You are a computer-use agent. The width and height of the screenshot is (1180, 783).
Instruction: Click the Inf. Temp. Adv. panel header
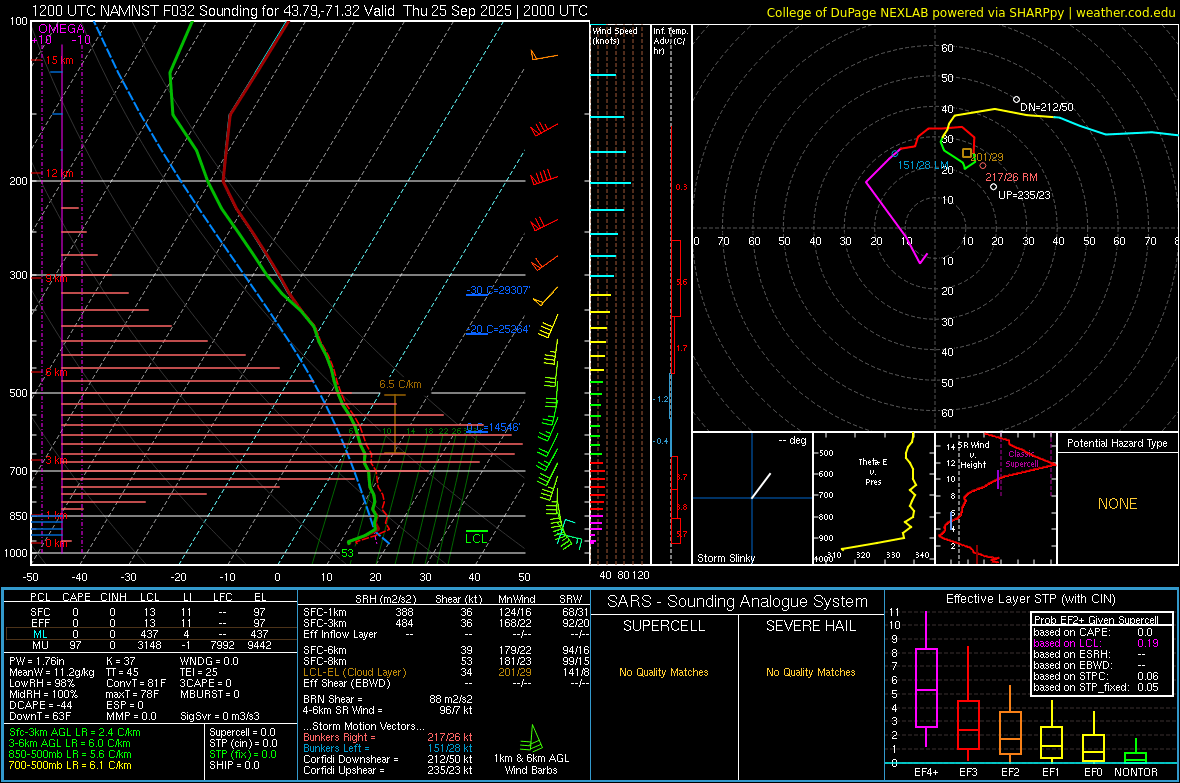670,41
